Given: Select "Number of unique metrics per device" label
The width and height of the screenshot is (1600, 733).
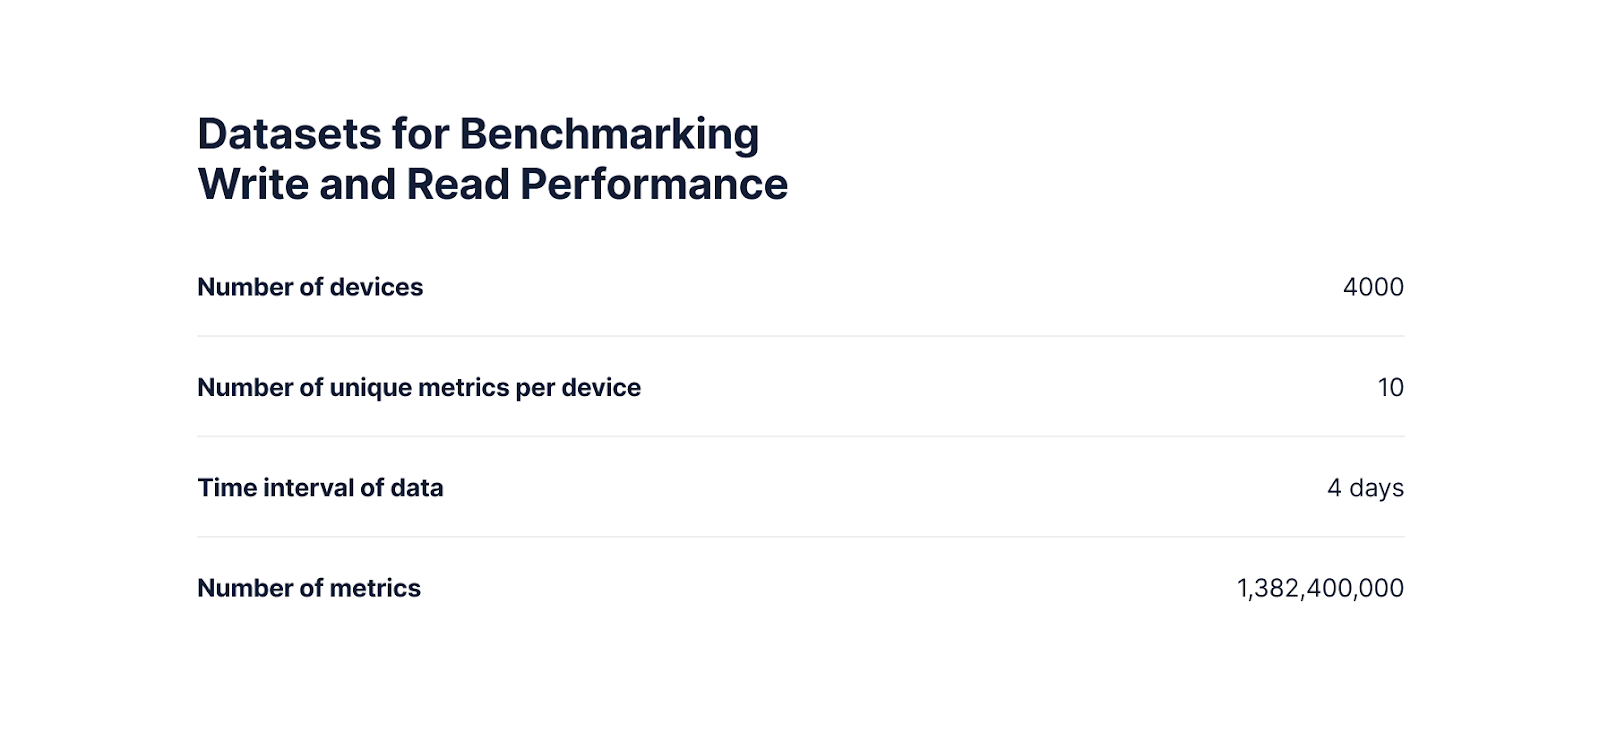Looking at the screenshot, I should click(x=419, y=387).
